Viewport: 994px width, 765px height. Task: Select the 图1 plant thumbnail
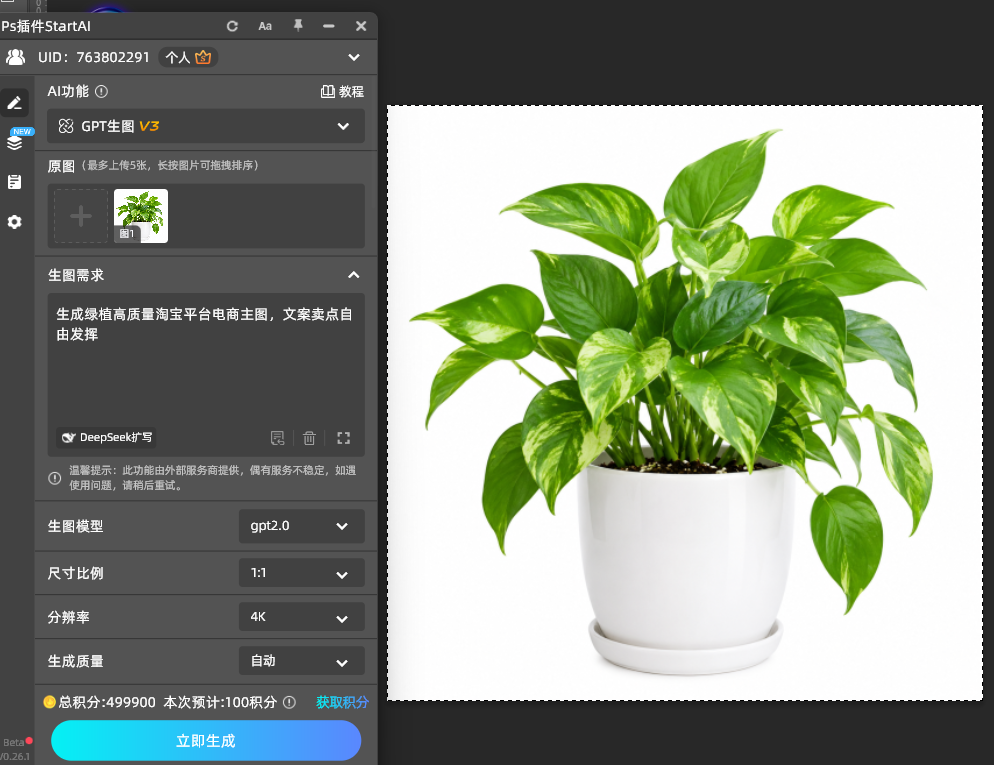tap(141, 216)
